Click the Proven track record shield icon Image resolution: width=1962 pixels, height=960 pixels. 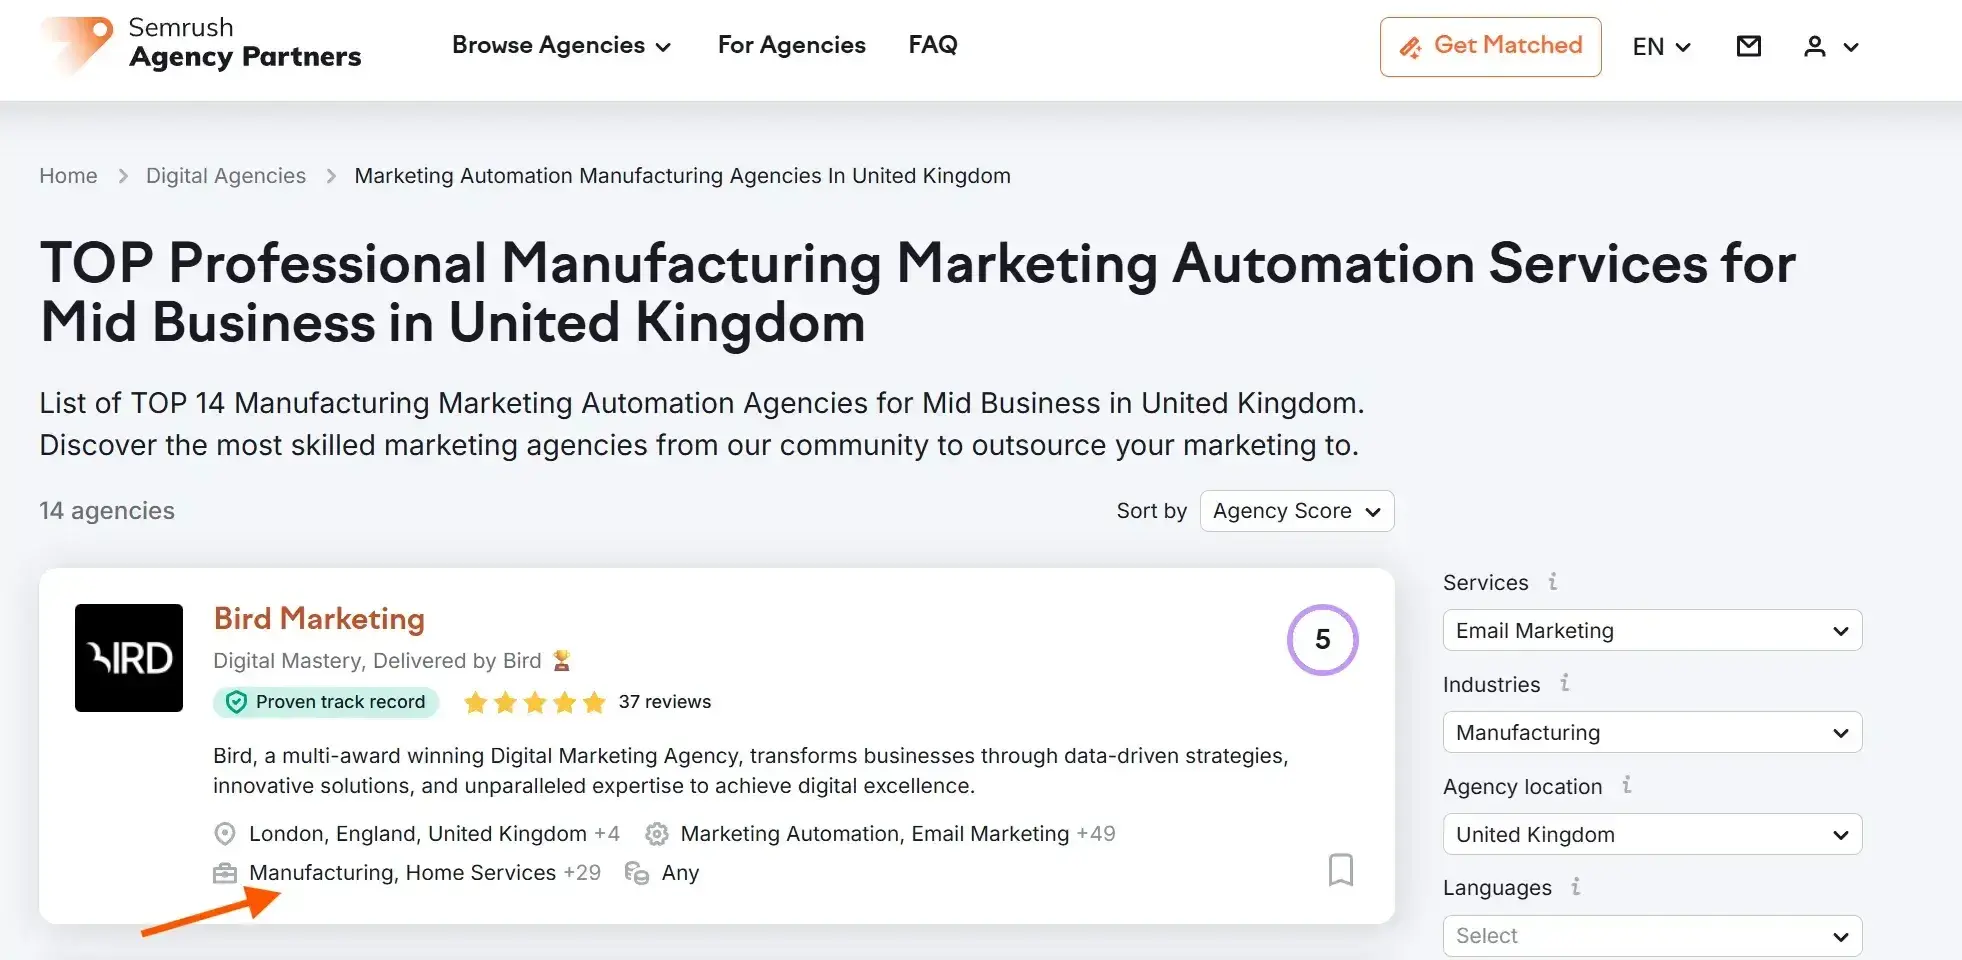[236, 702]
